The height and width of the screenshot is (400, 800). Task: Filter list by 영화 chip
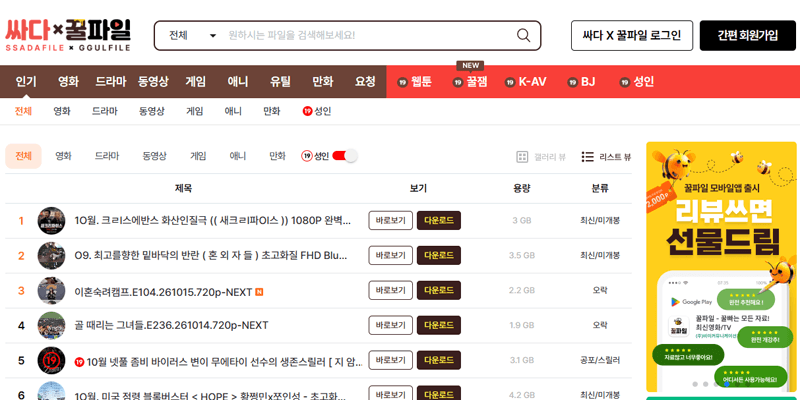point(63,156)
